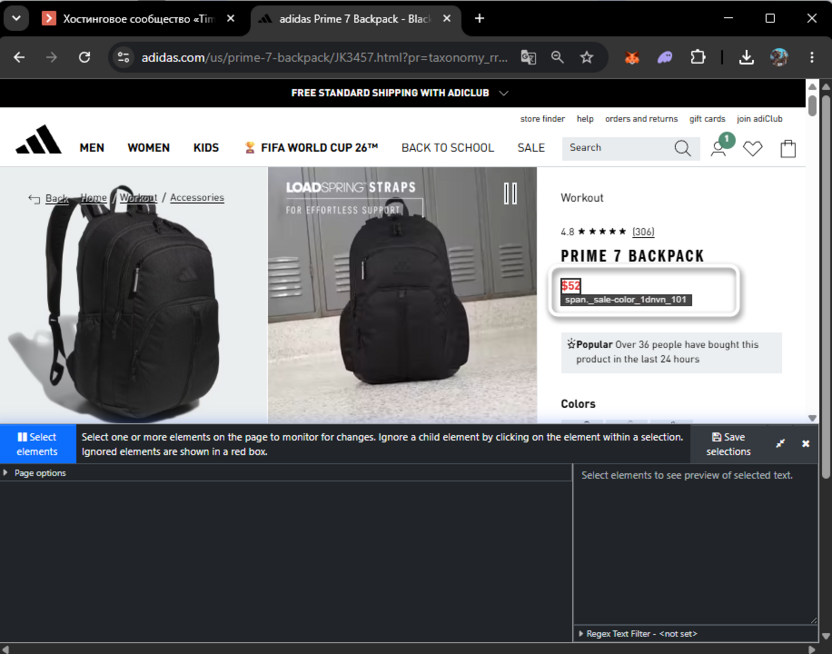The width and height of the screenshot is (832, 654).
Task: Click the translate page icon
Action: (528, 57)
